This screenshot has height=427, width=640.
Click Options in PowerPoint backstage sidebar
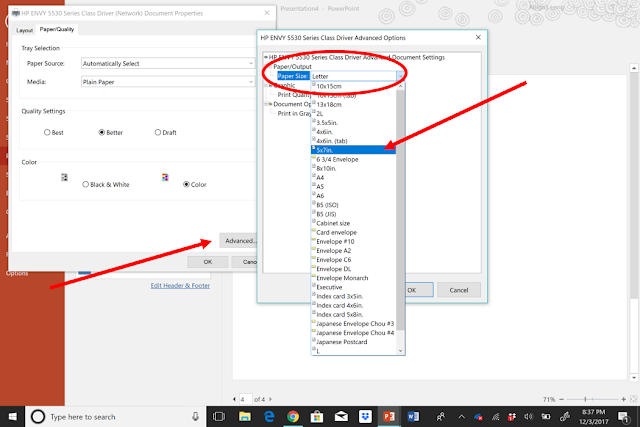pyautogui.click(x=17, y=273)
